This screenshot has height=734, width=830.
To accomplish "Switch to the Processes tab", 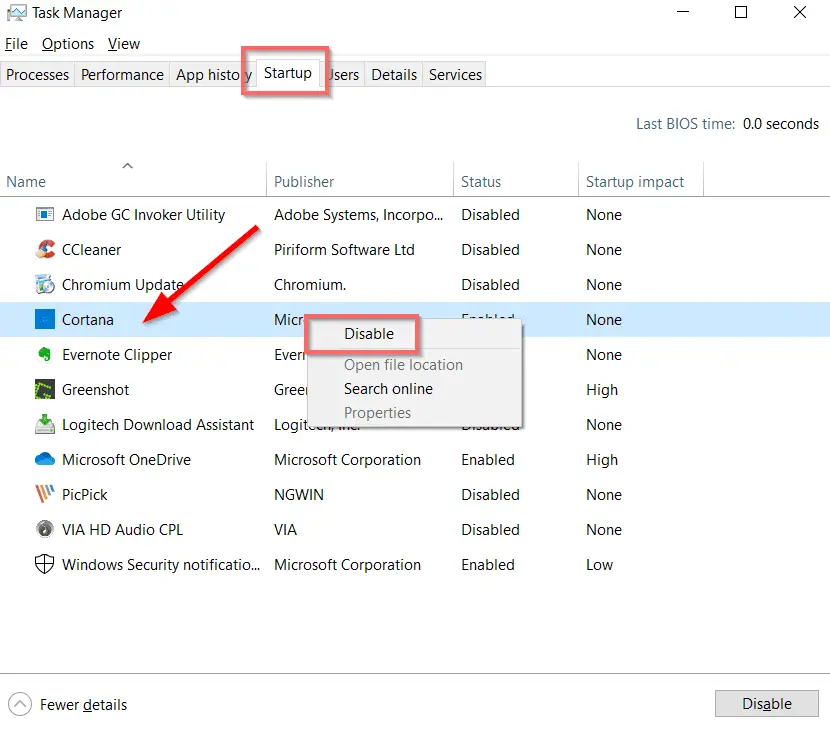I will pos(38,75).
